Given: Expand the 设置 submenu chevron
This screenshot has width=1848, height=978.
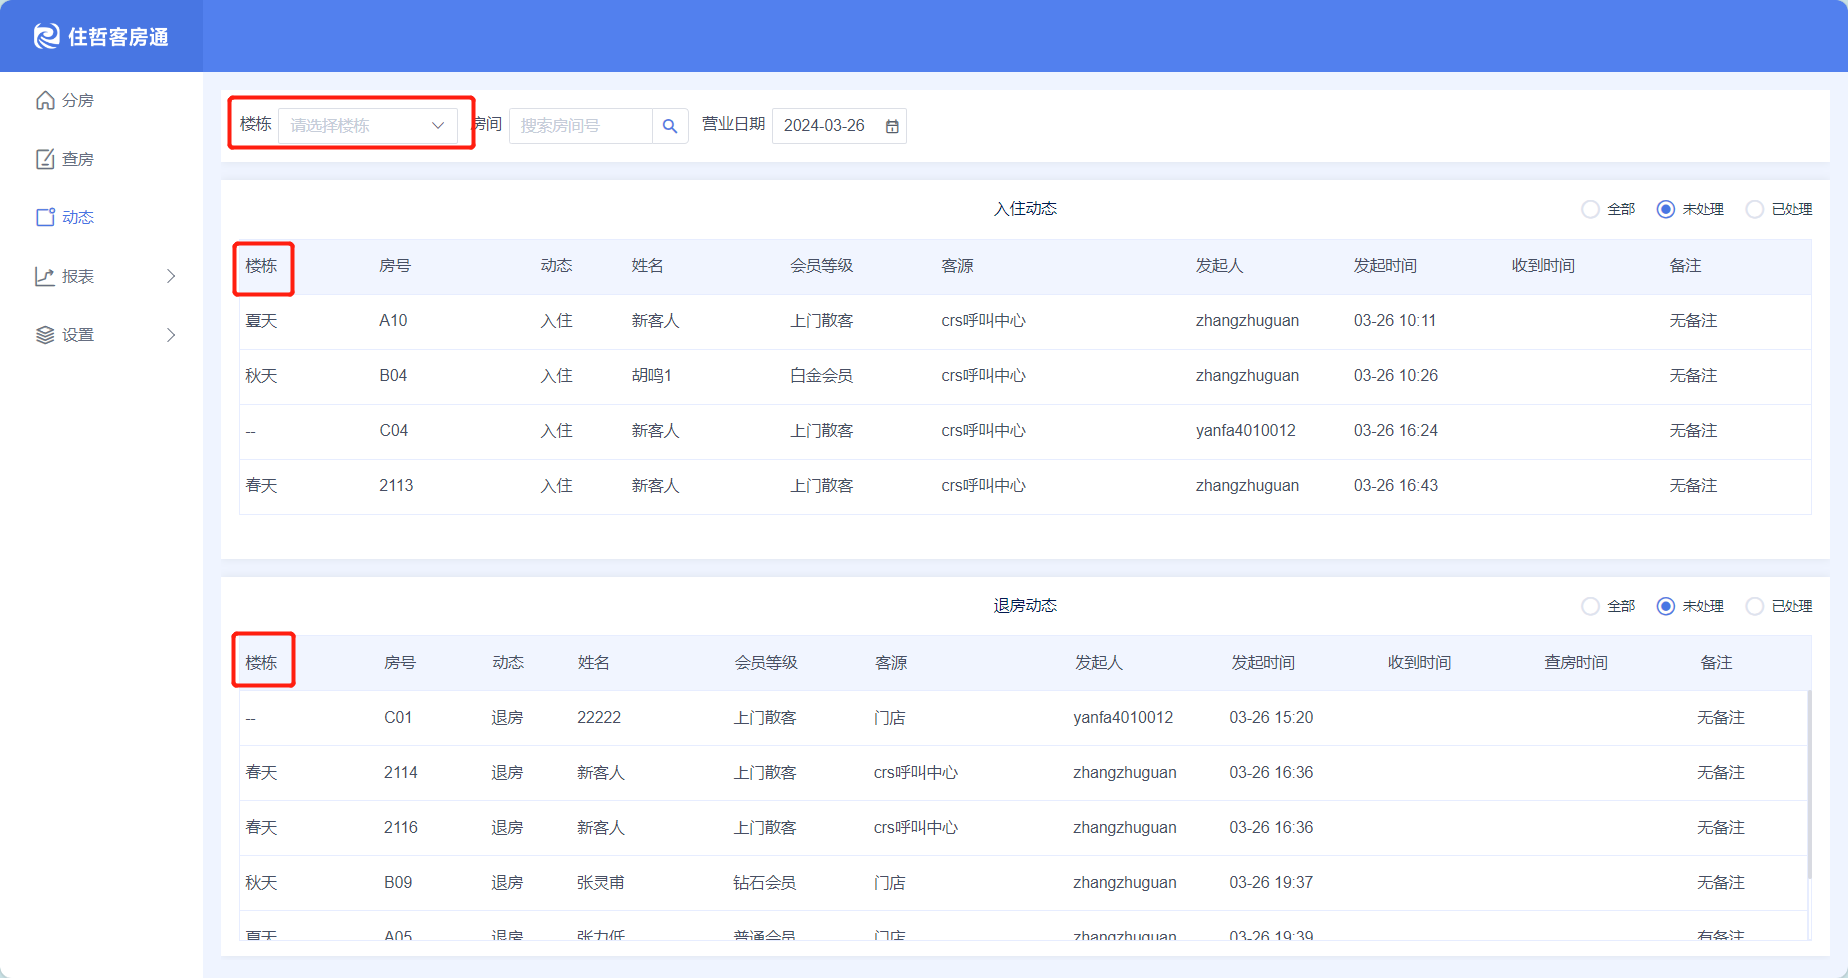Looking at the screenshot, I should [x=171, y=335].
